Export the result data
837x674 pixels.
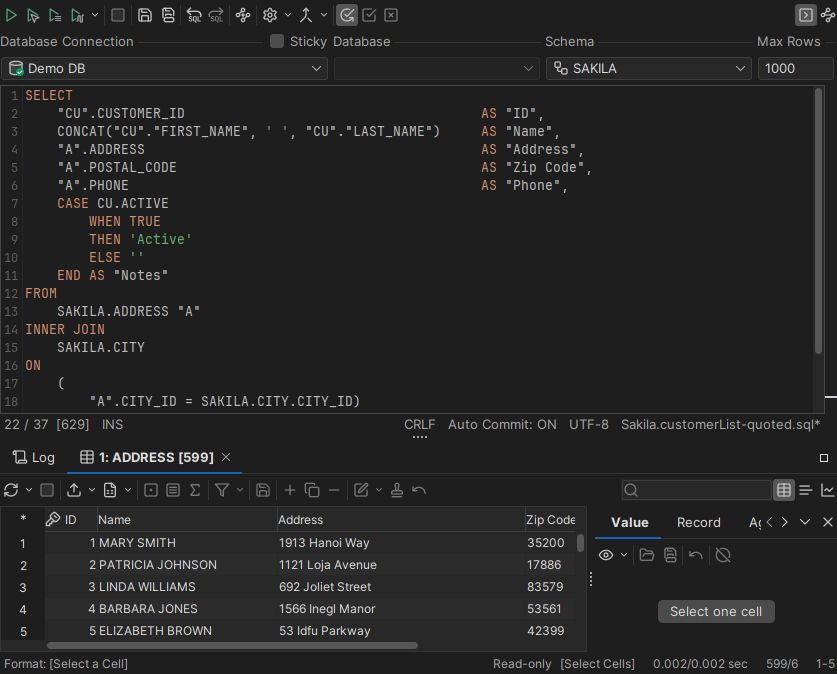[x=74, y=490]
